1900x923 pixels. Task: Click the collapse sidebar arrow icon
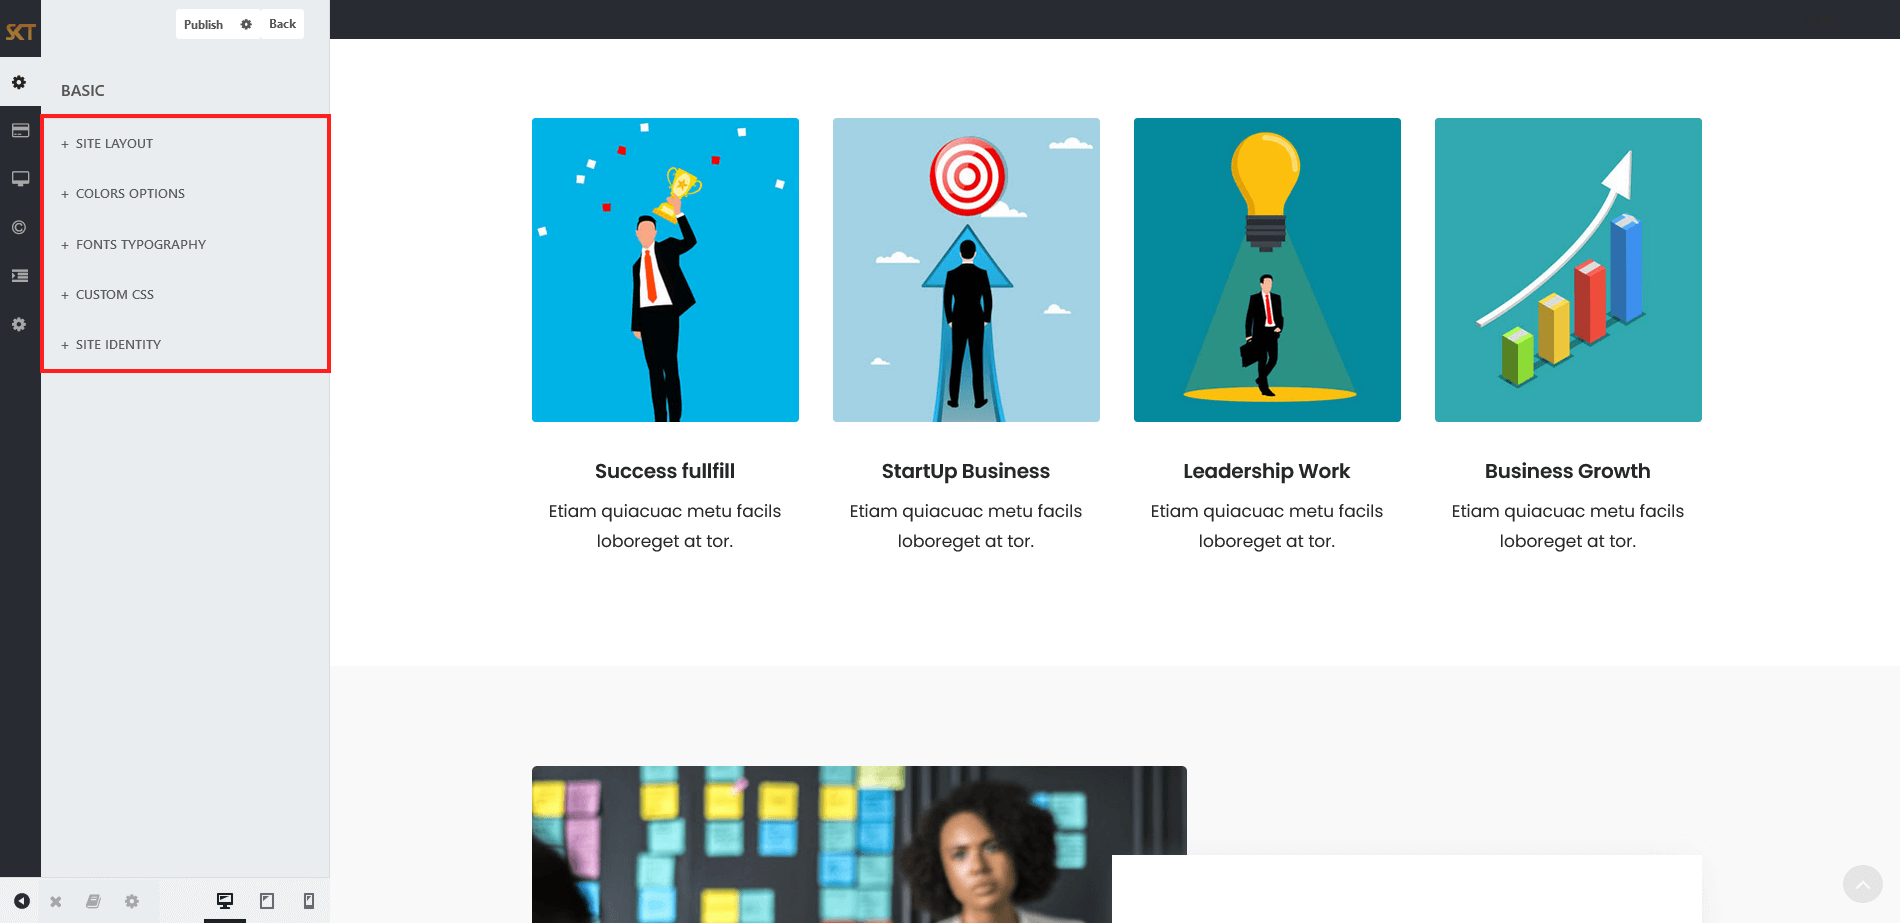coord(22,901)
